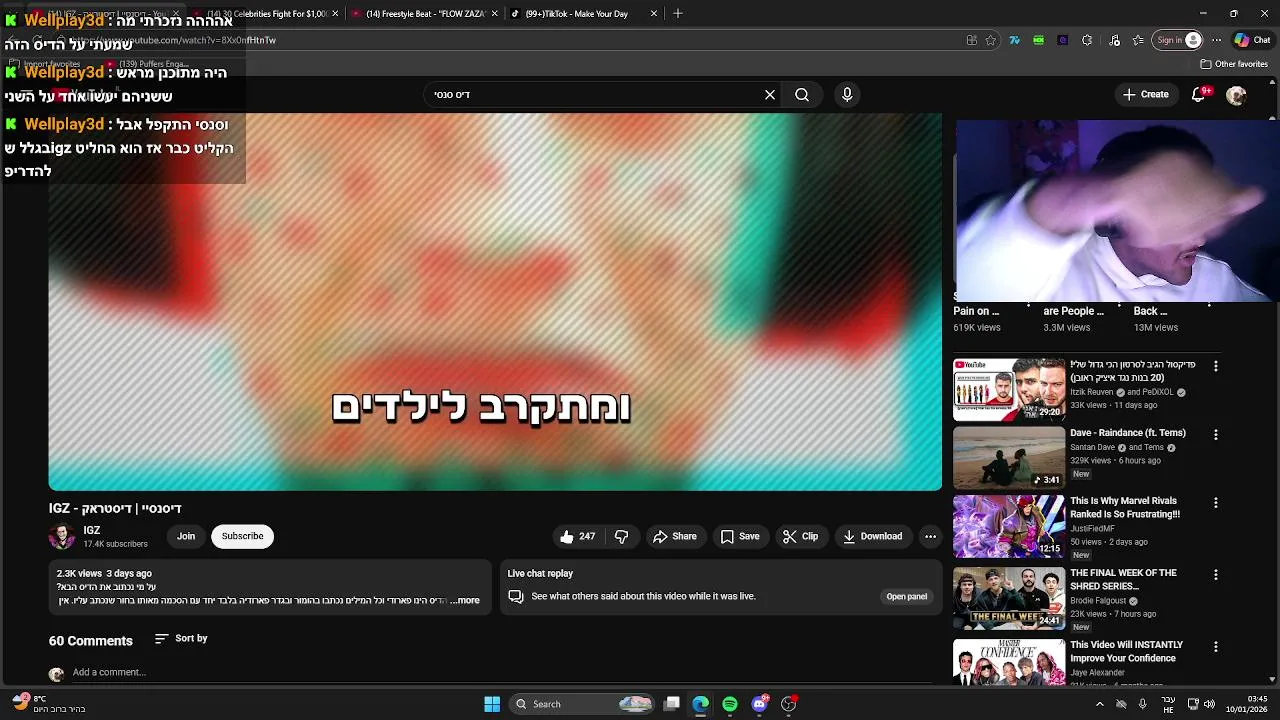The height and width of the screenshot is (720, 1280).
Task: Click the YouTube search magnifier button
Action: 802,94
